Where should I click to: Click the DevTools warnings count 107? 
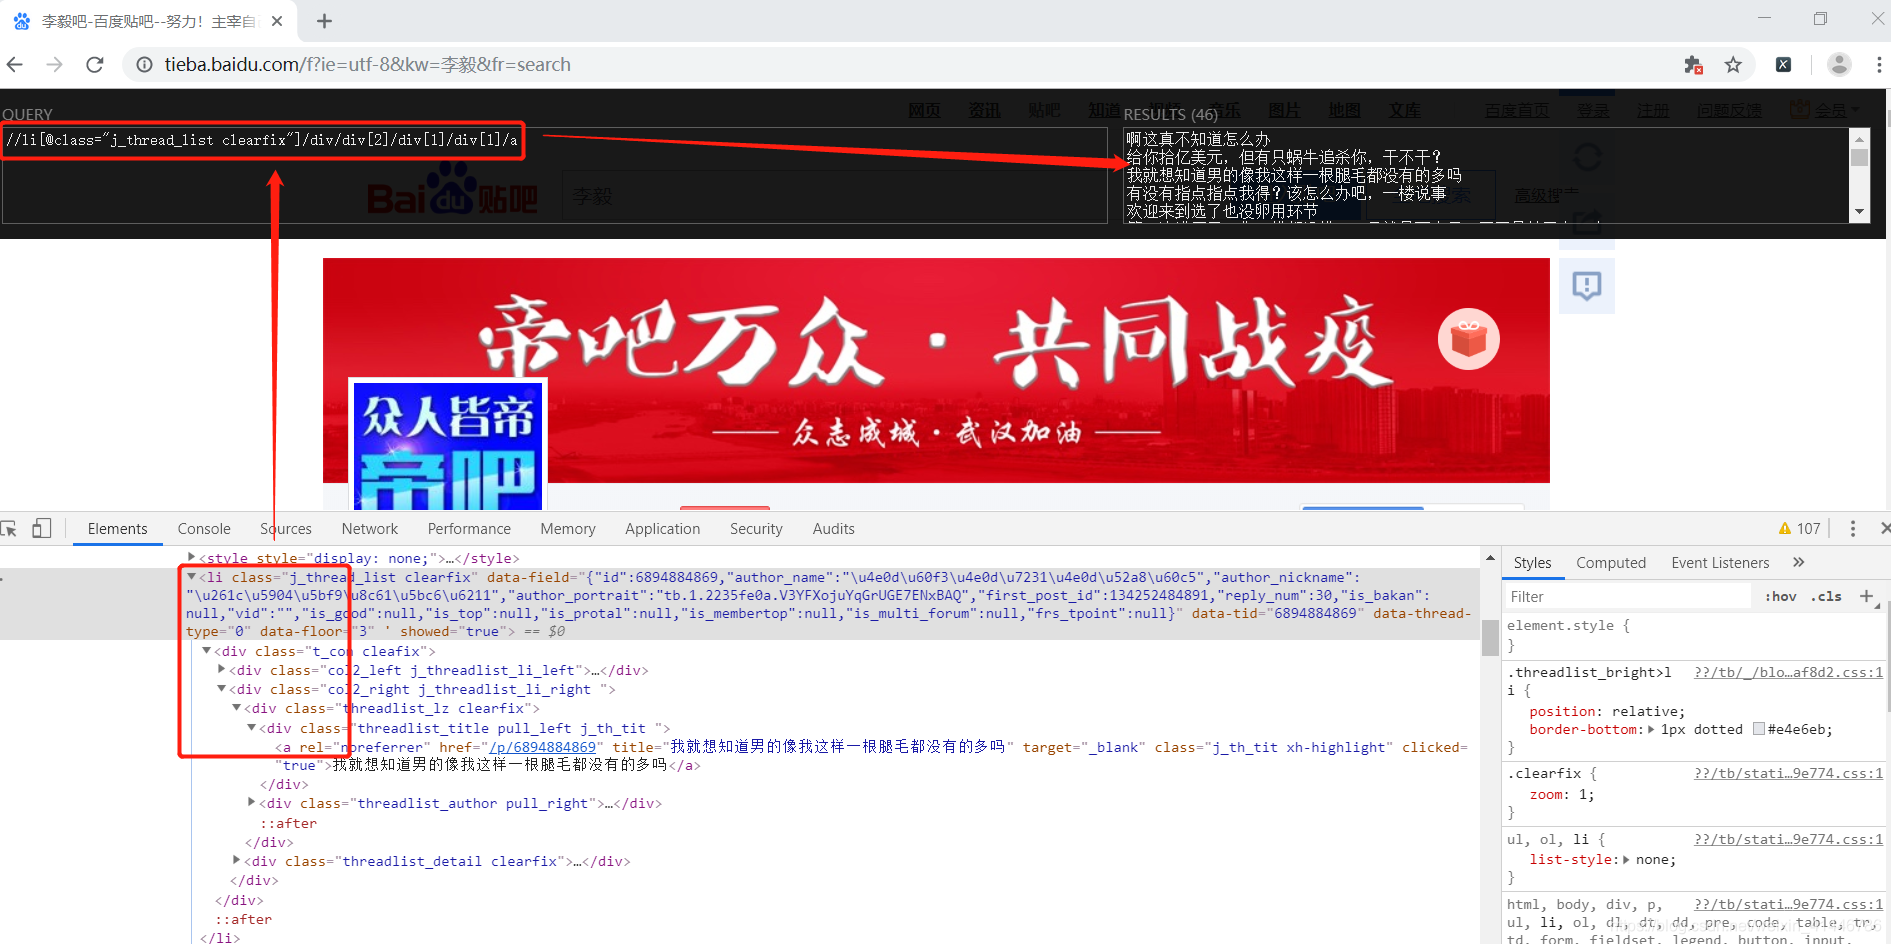pos(1799,529)
